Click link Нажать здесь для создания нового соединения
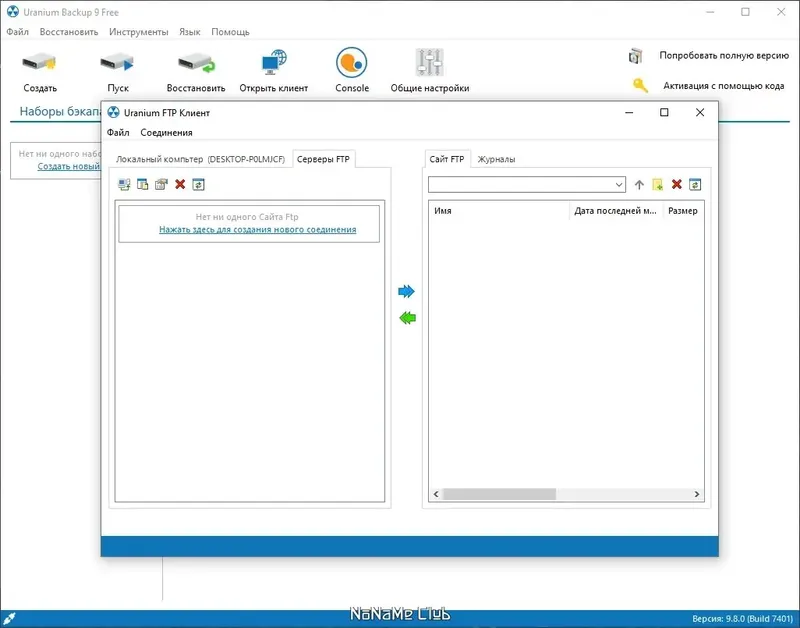 [x=258, y=230]
